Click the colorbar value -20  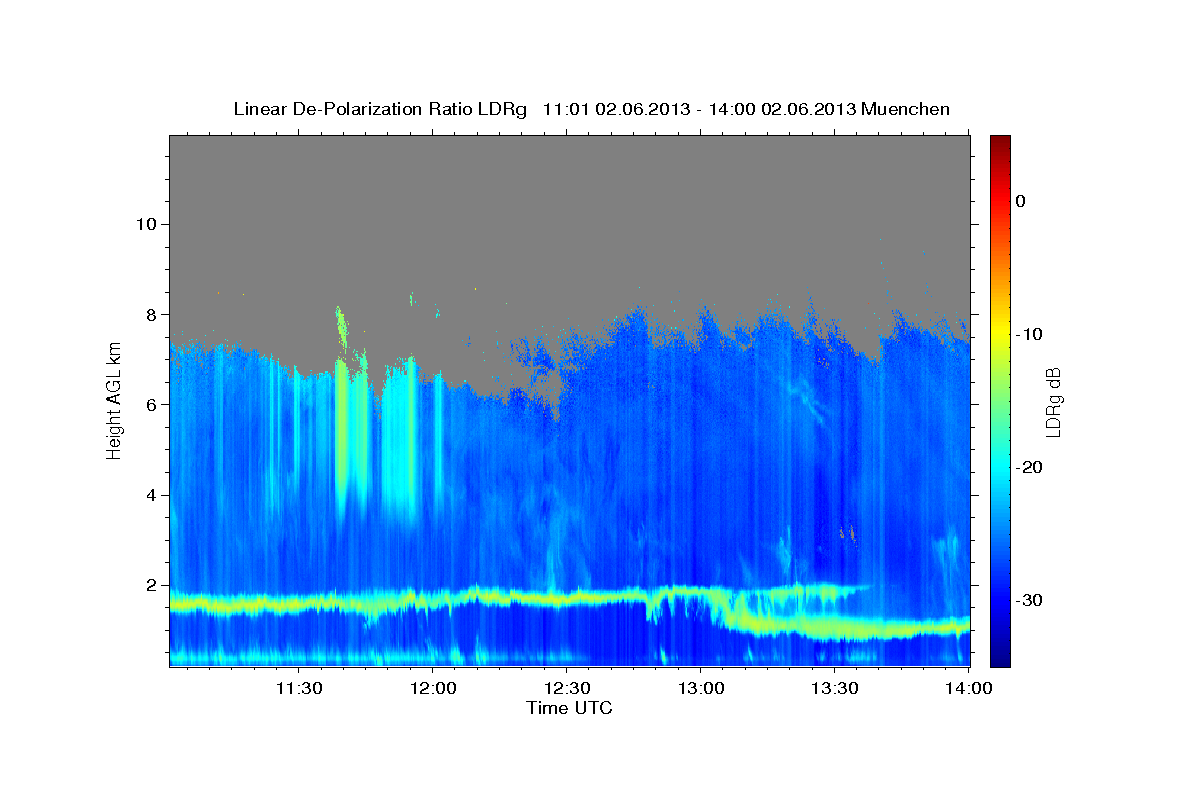point(1030,467)
